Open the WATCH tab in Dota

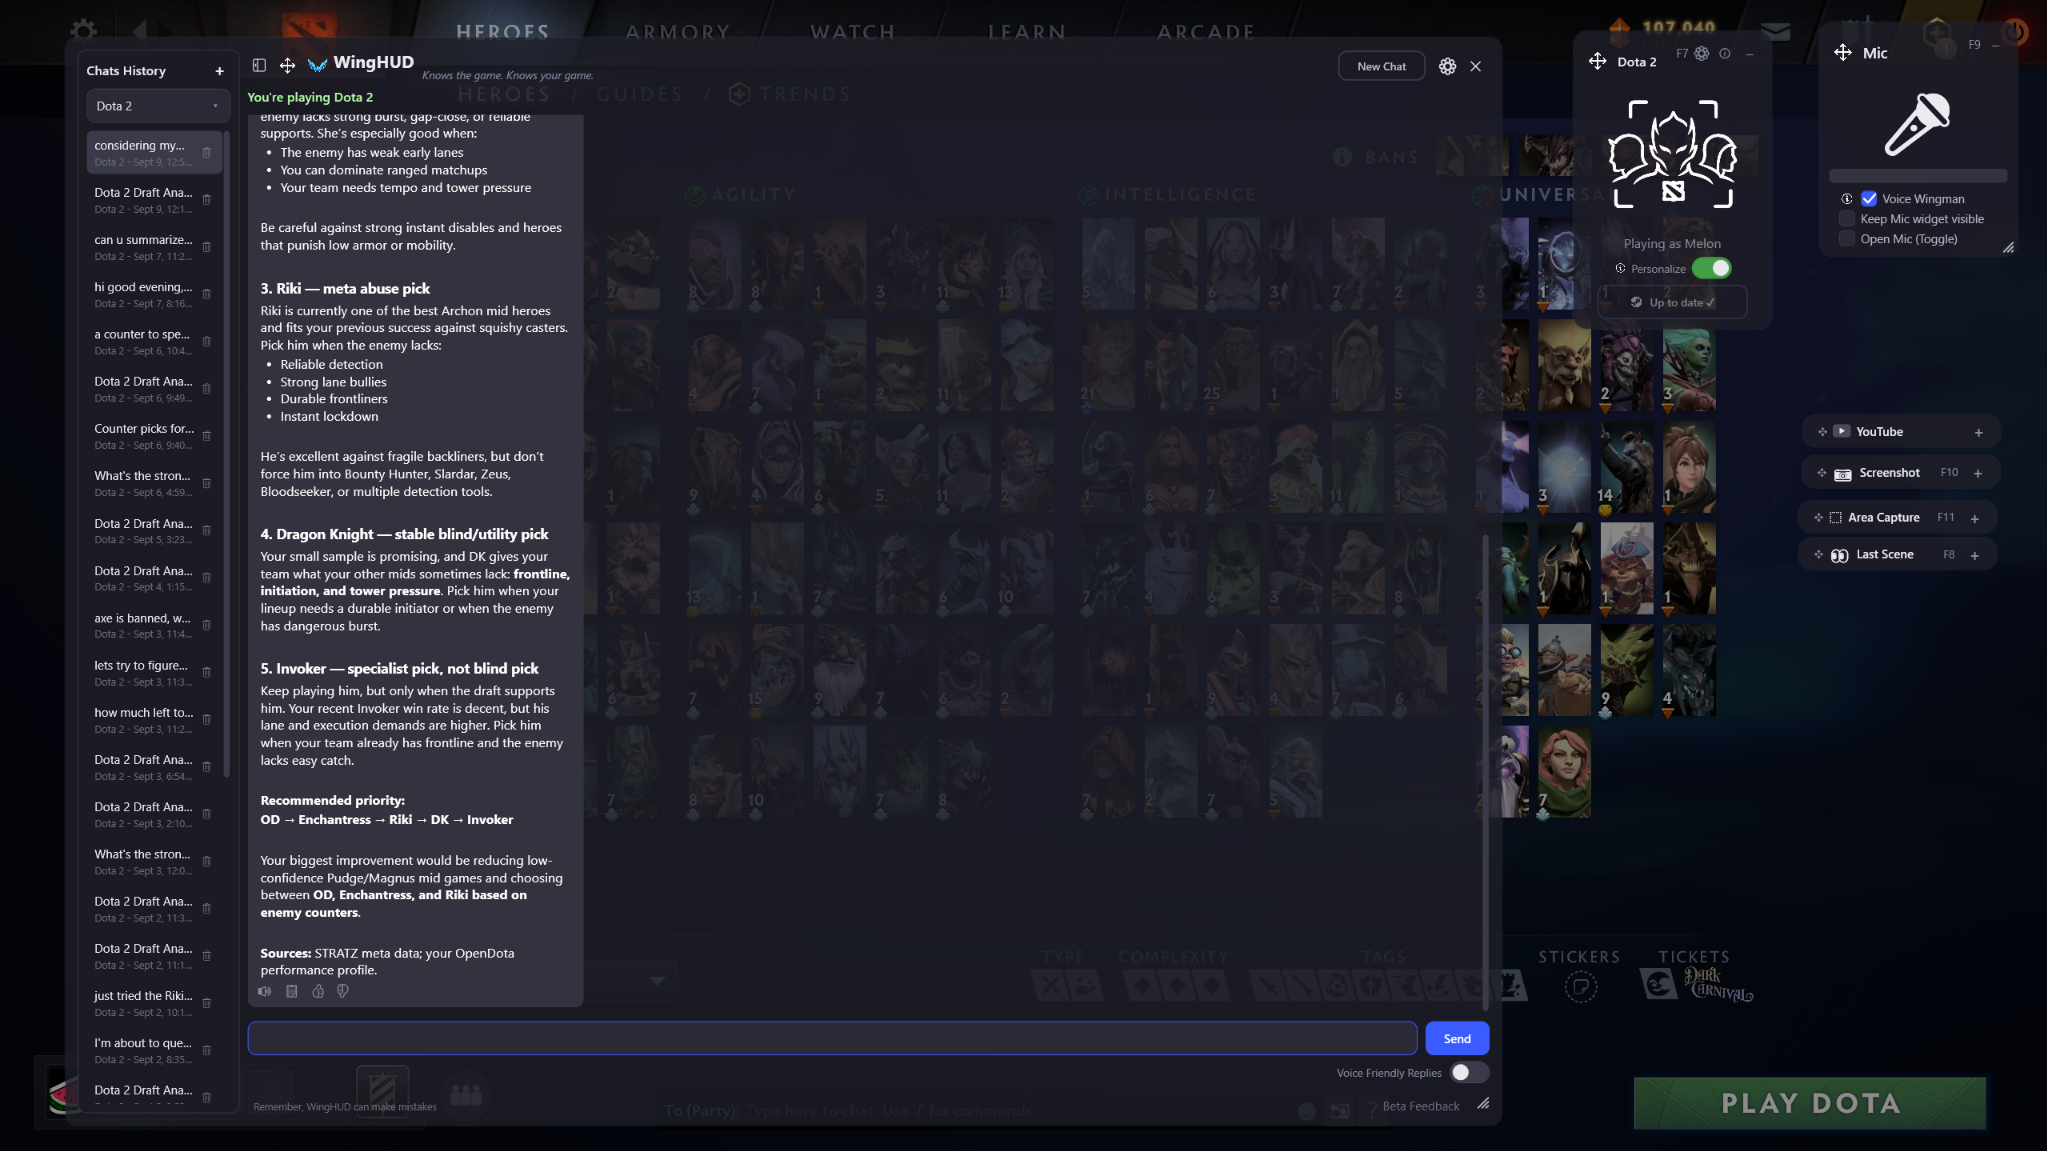point(852,32)
